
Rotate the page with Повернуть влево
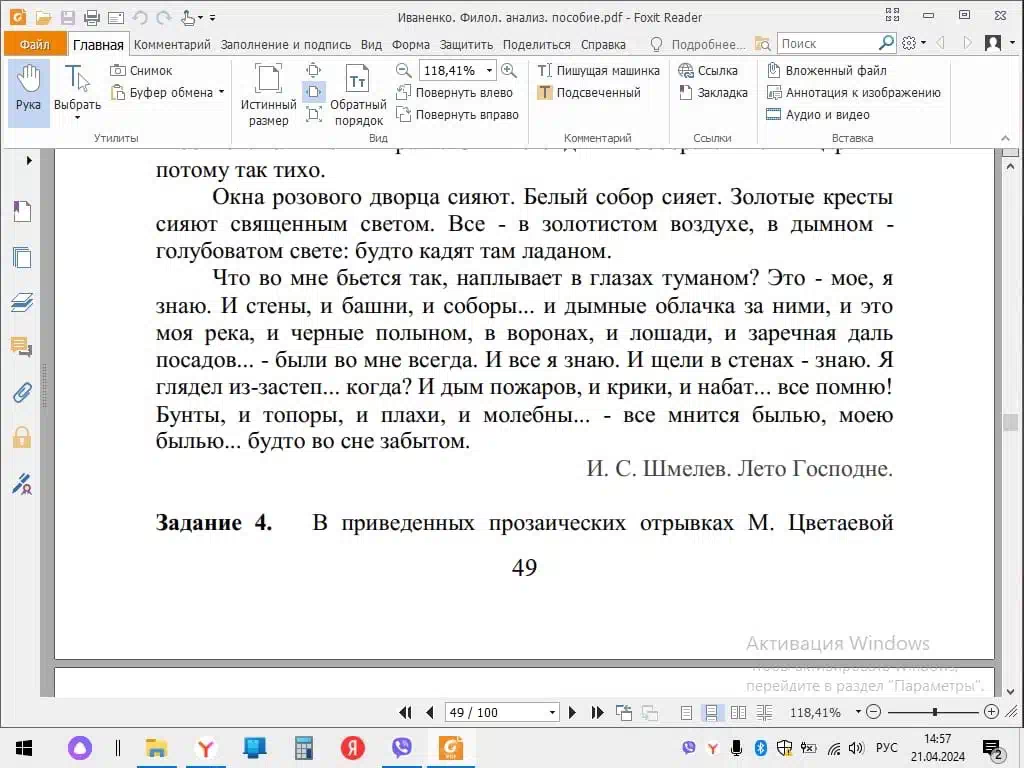[455, 93]
